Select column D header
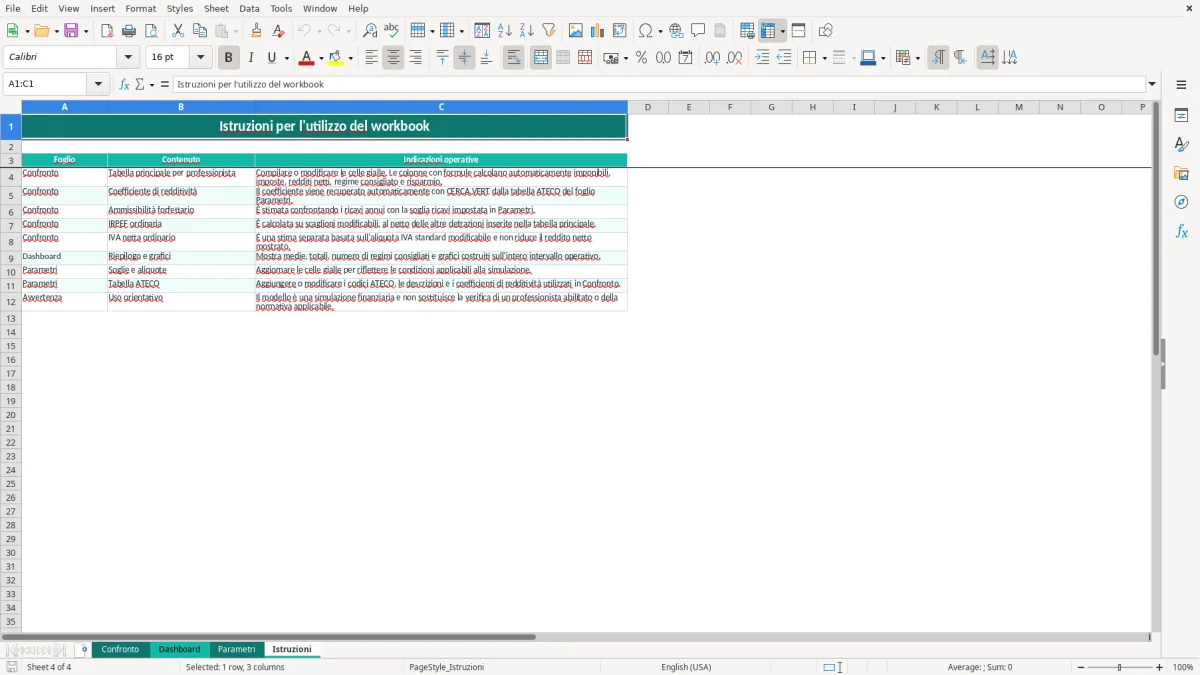The image size is (1200, 675). (648, 107)
